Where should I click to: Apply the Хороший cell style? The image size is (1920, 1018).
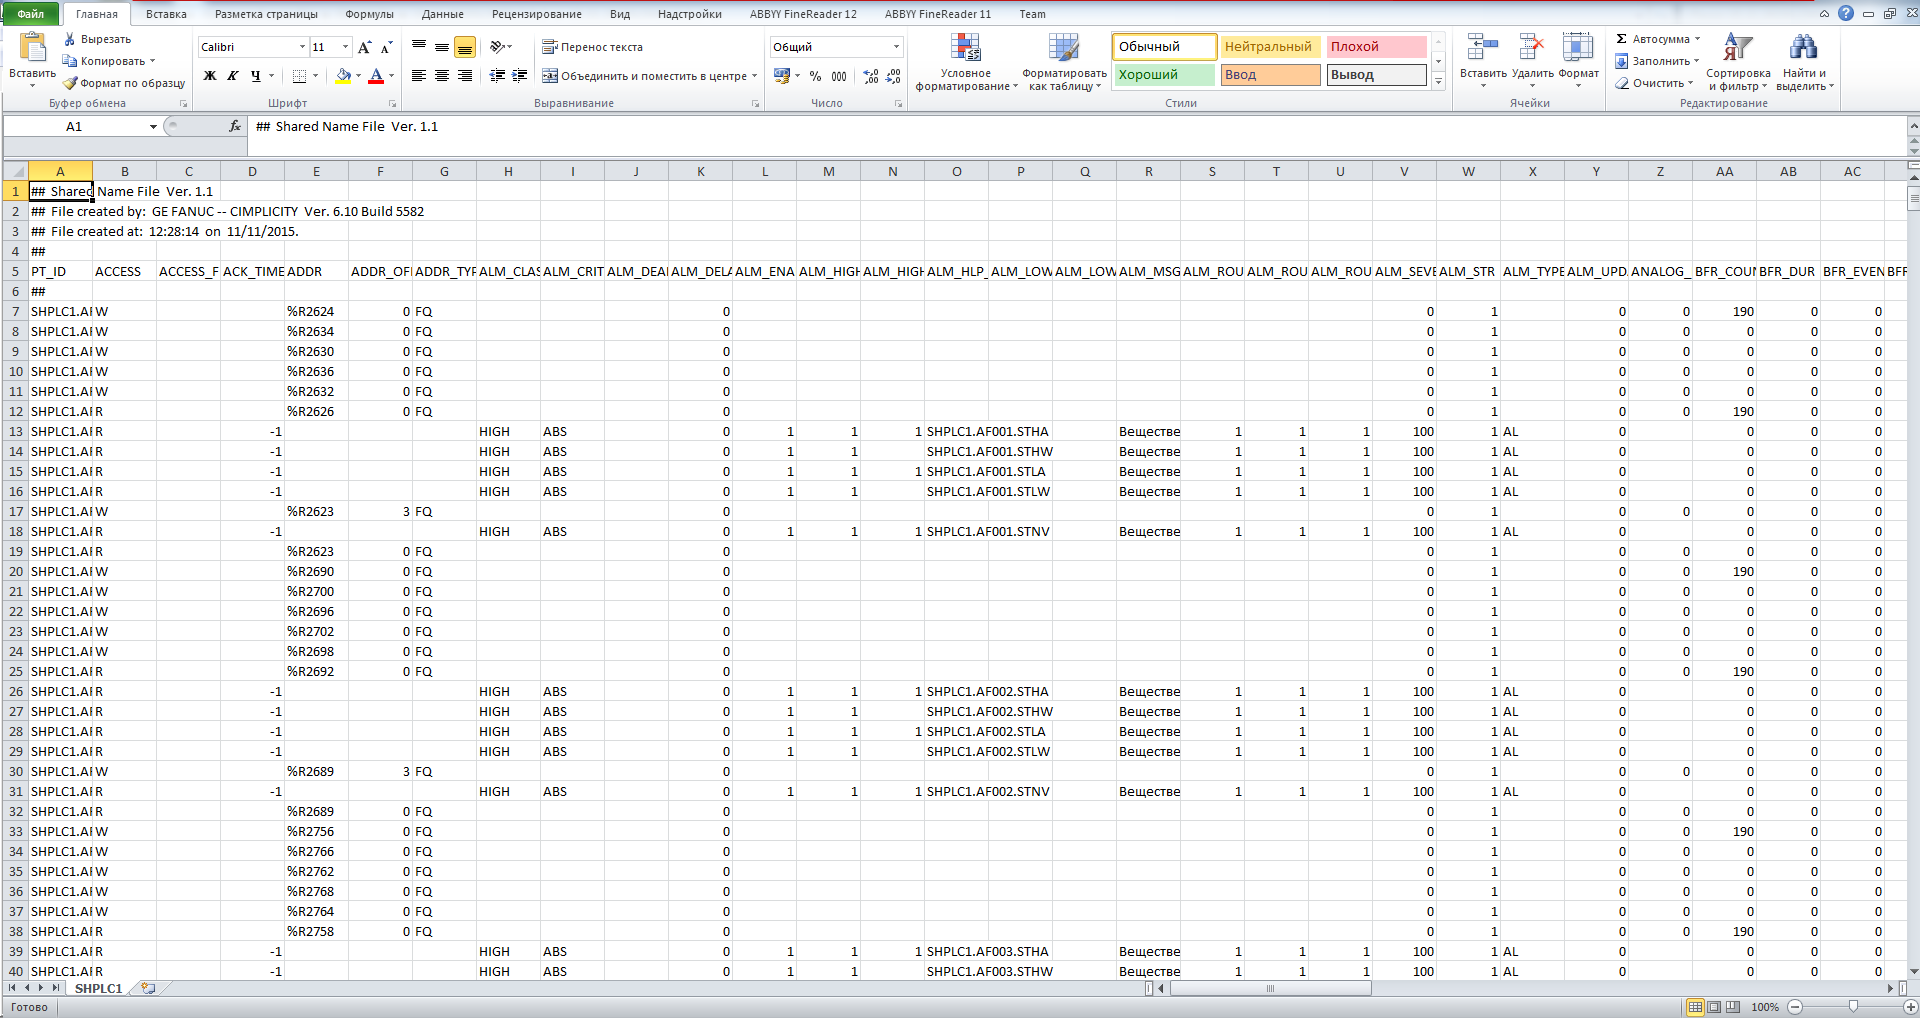point(1163,75)
